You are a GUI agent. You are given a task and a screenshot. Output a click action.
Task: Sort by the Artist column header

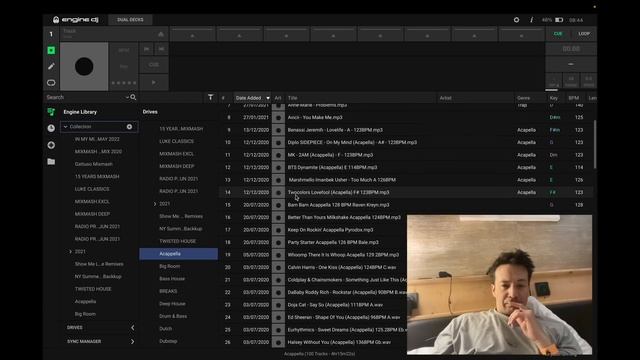point(445,98)
